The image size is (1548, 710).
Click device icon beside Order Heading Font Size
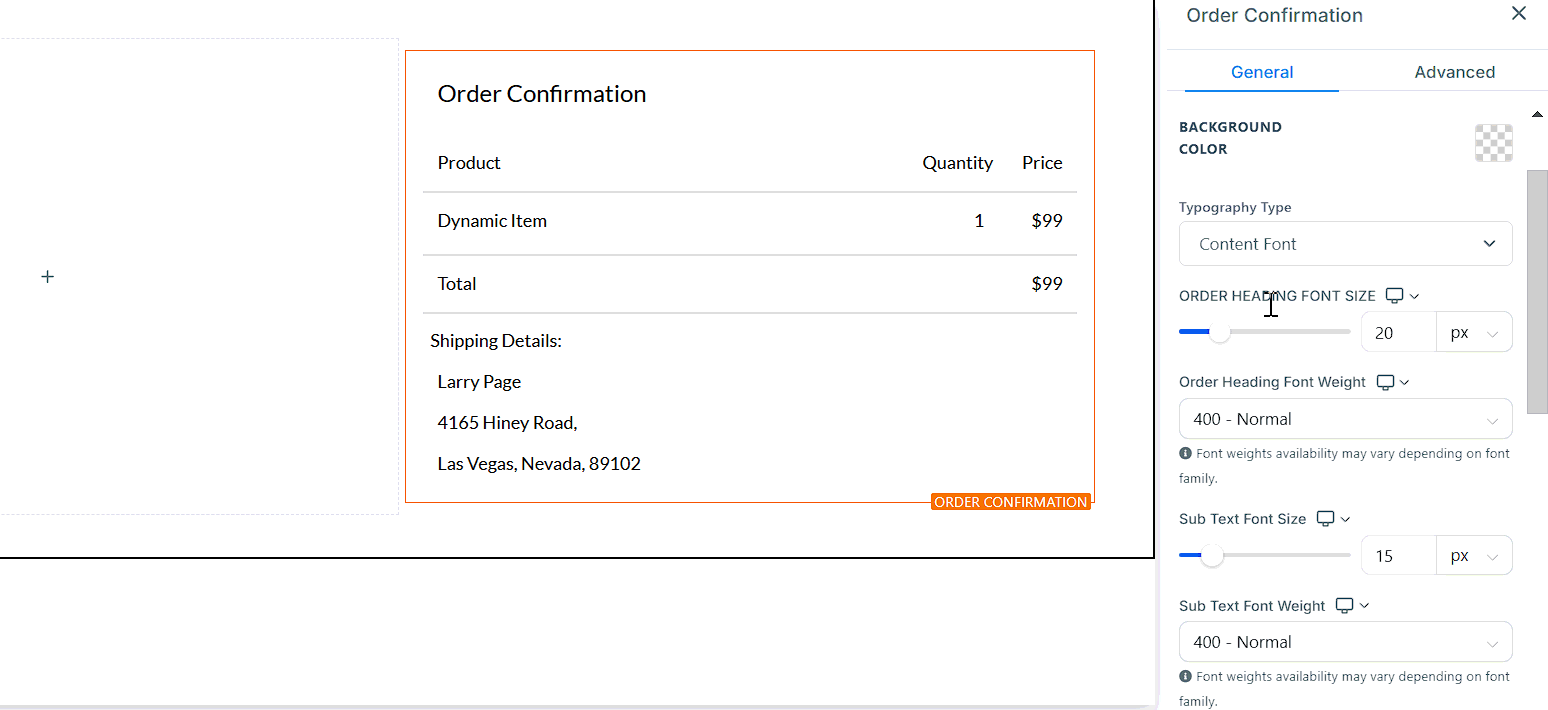[x=1395, y=296]
